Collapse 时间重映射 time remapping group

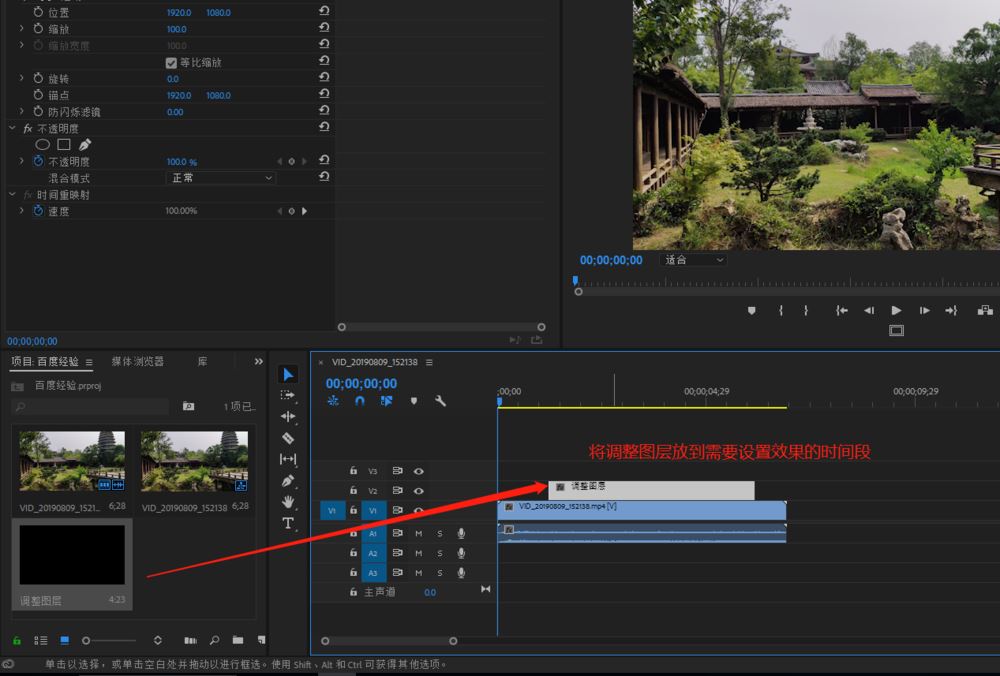point(12,195)
